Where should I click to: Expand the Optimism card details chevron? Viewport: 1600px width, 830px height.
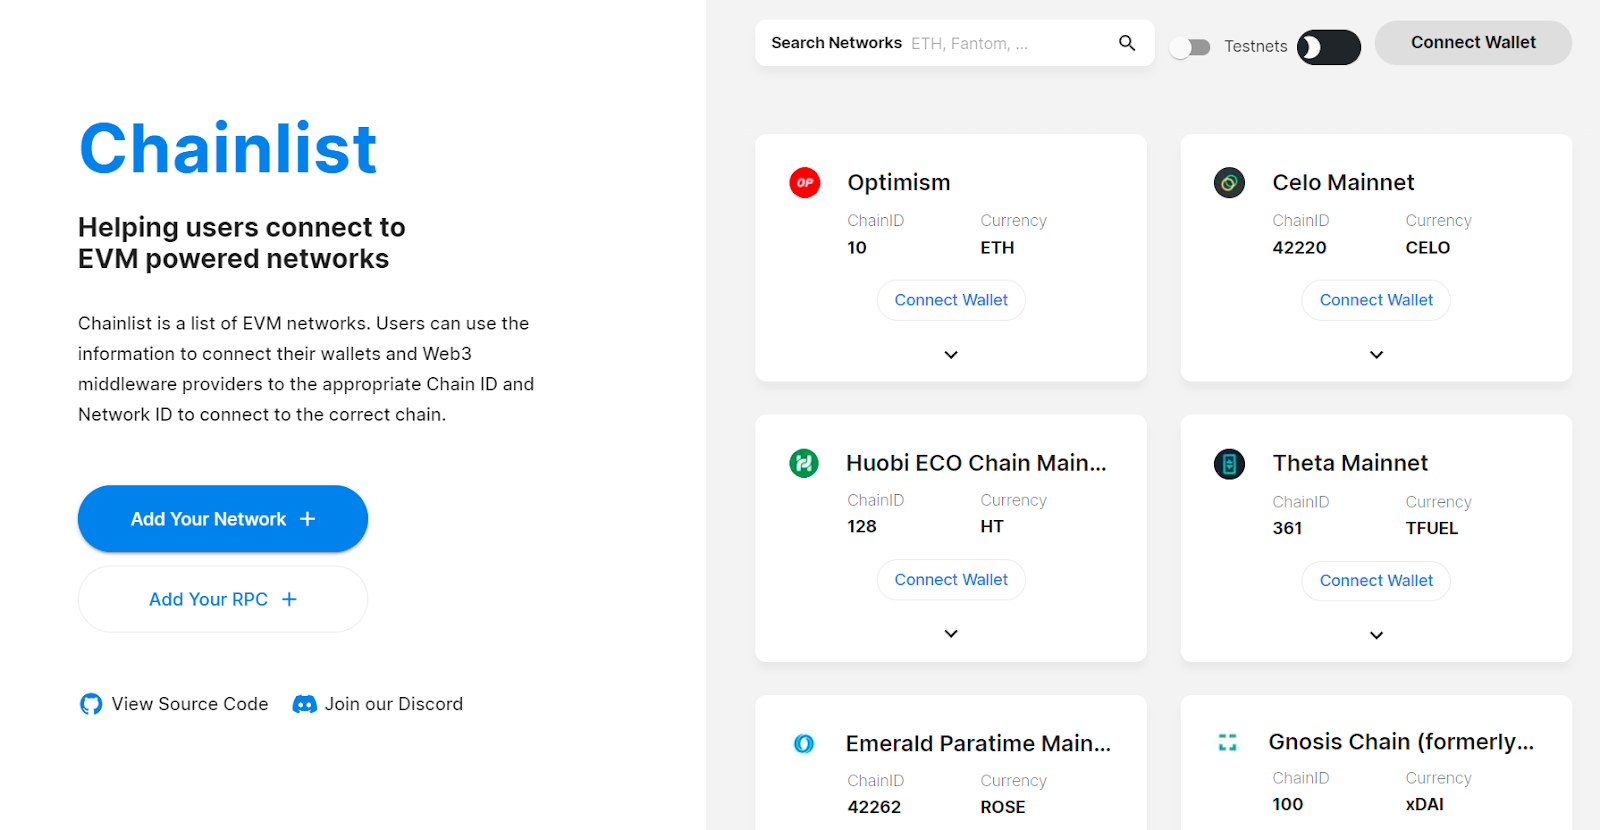point(951,355)
